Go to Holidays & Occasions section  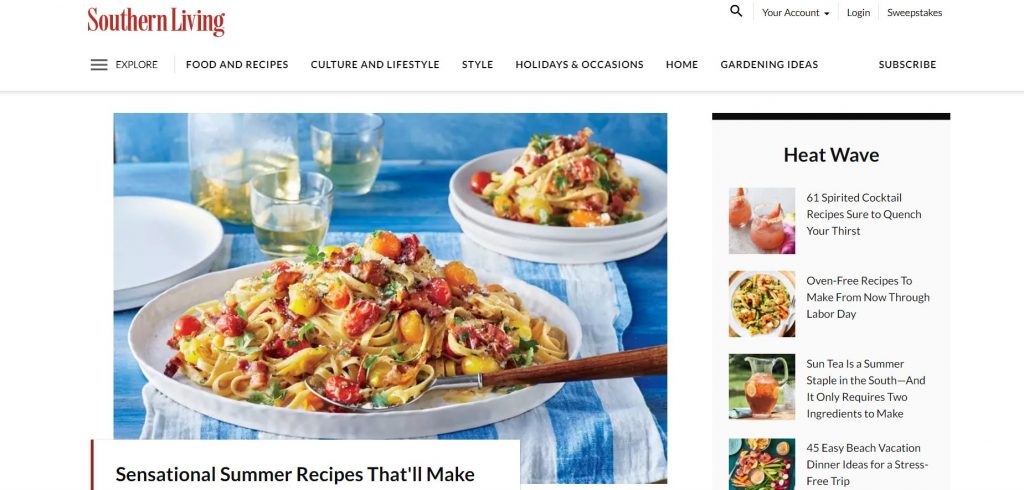pos(579,65)
